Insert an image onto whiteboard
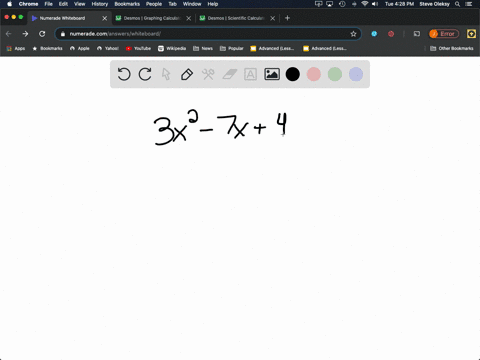This screenshot has width=480, height=360. (x=272, y=74)
